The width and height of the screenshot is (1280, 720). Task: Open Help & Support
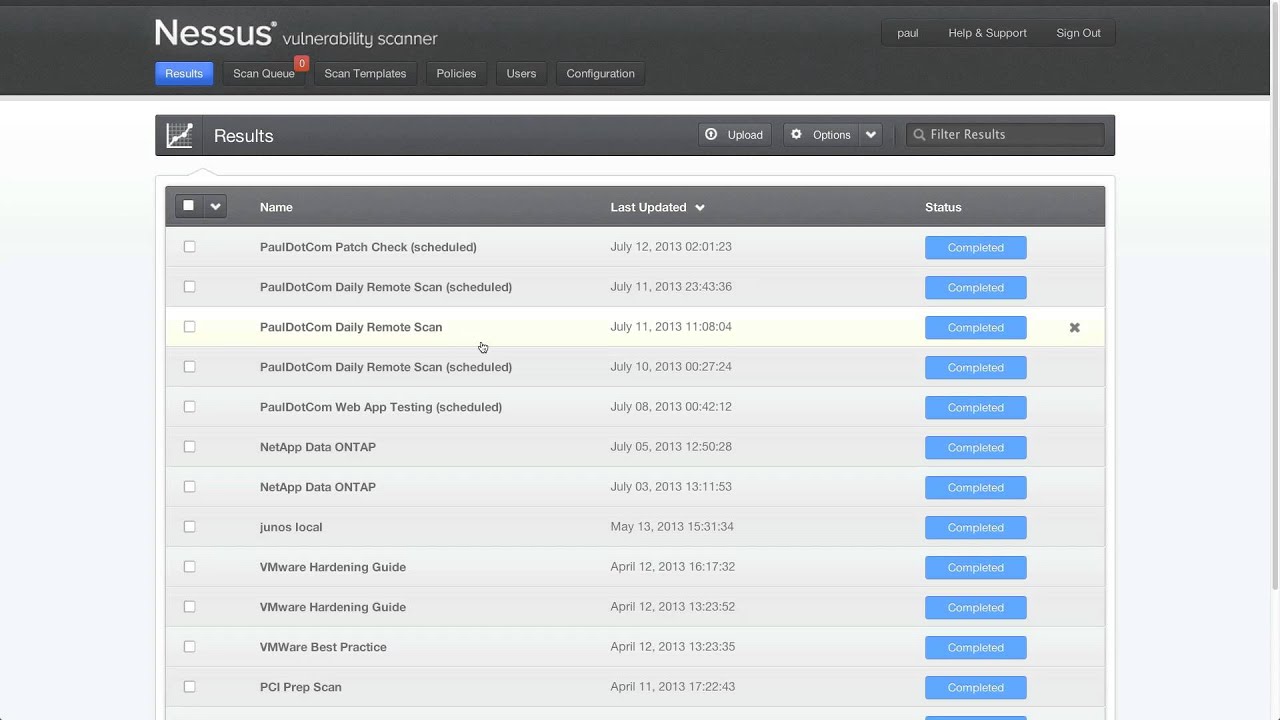pyautogui.click(x=987, y=33)
